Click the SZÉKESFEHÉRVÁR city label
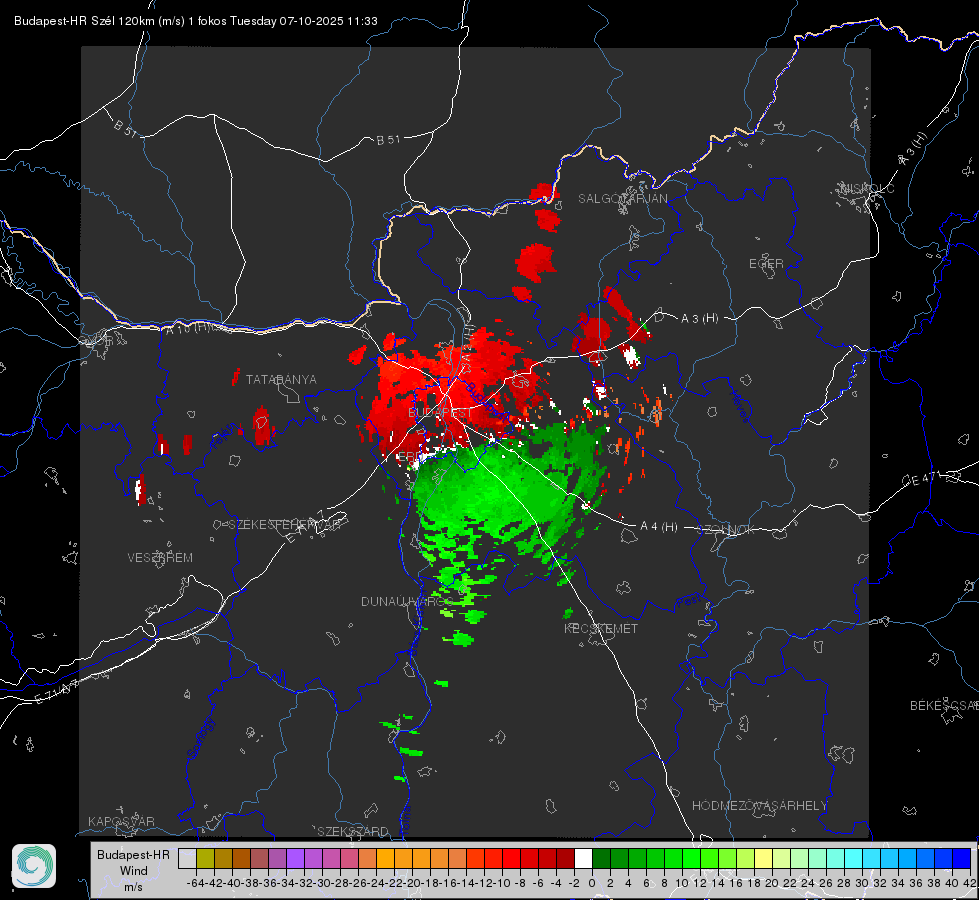 (285, 525)
